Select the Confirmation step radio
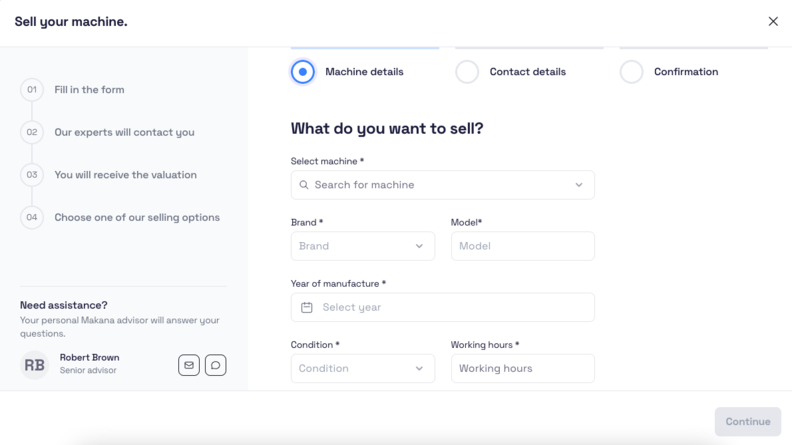This screenshot has width=792, height=445. [x=631, y=72]
